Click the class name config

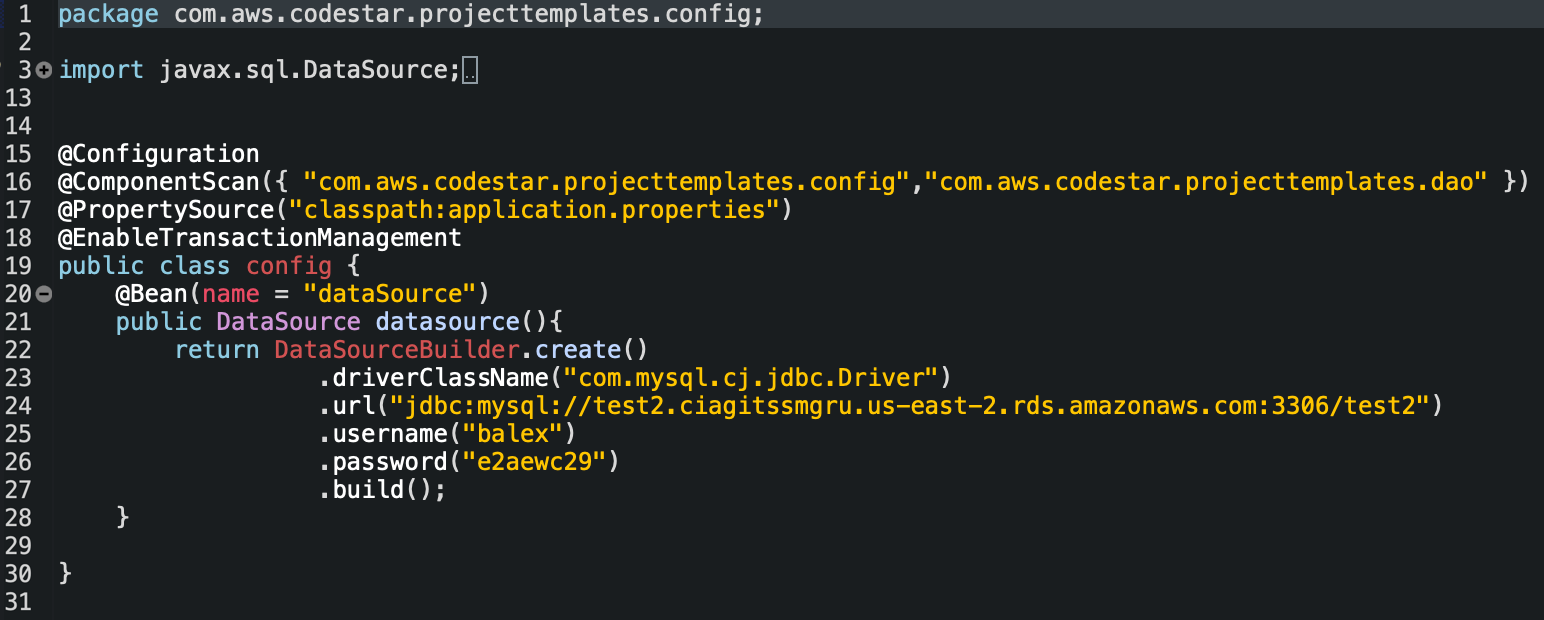click(x=289, y=266)
